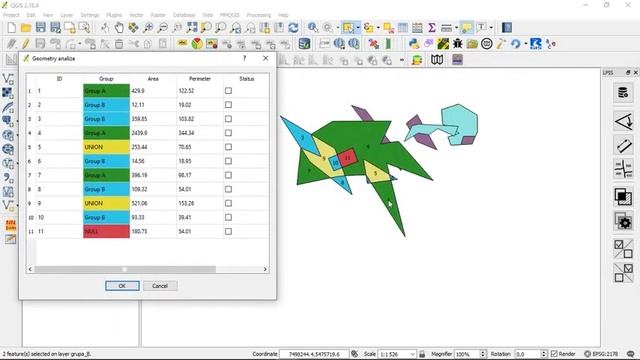Click the yellow UNION group cell in row 5

click(107, 147)
